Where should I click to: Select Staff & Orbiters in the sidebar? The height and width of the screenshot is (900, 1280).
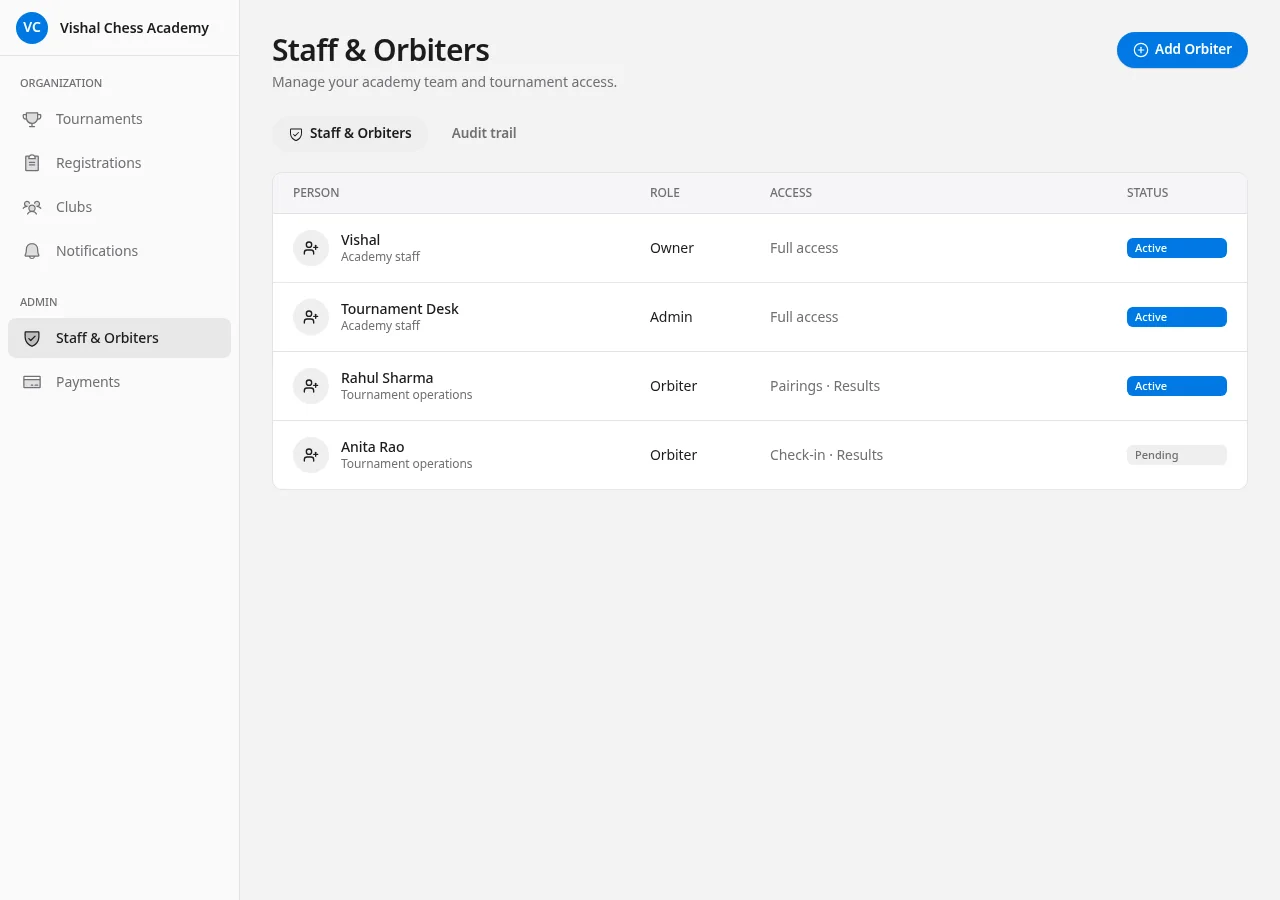(x=120, y=338)
